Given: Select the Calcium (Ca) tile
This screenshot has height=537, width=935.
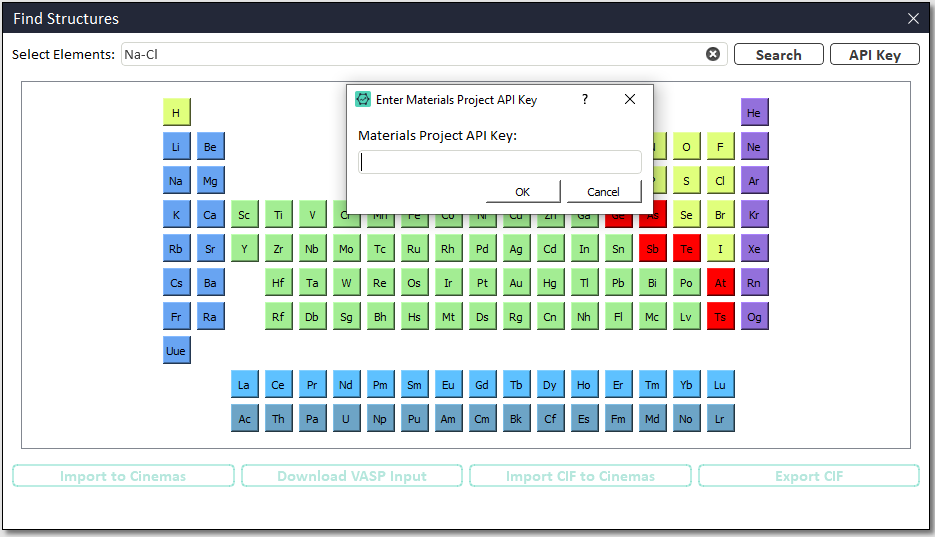Looking at the screenshot, I should pos(210,214).
